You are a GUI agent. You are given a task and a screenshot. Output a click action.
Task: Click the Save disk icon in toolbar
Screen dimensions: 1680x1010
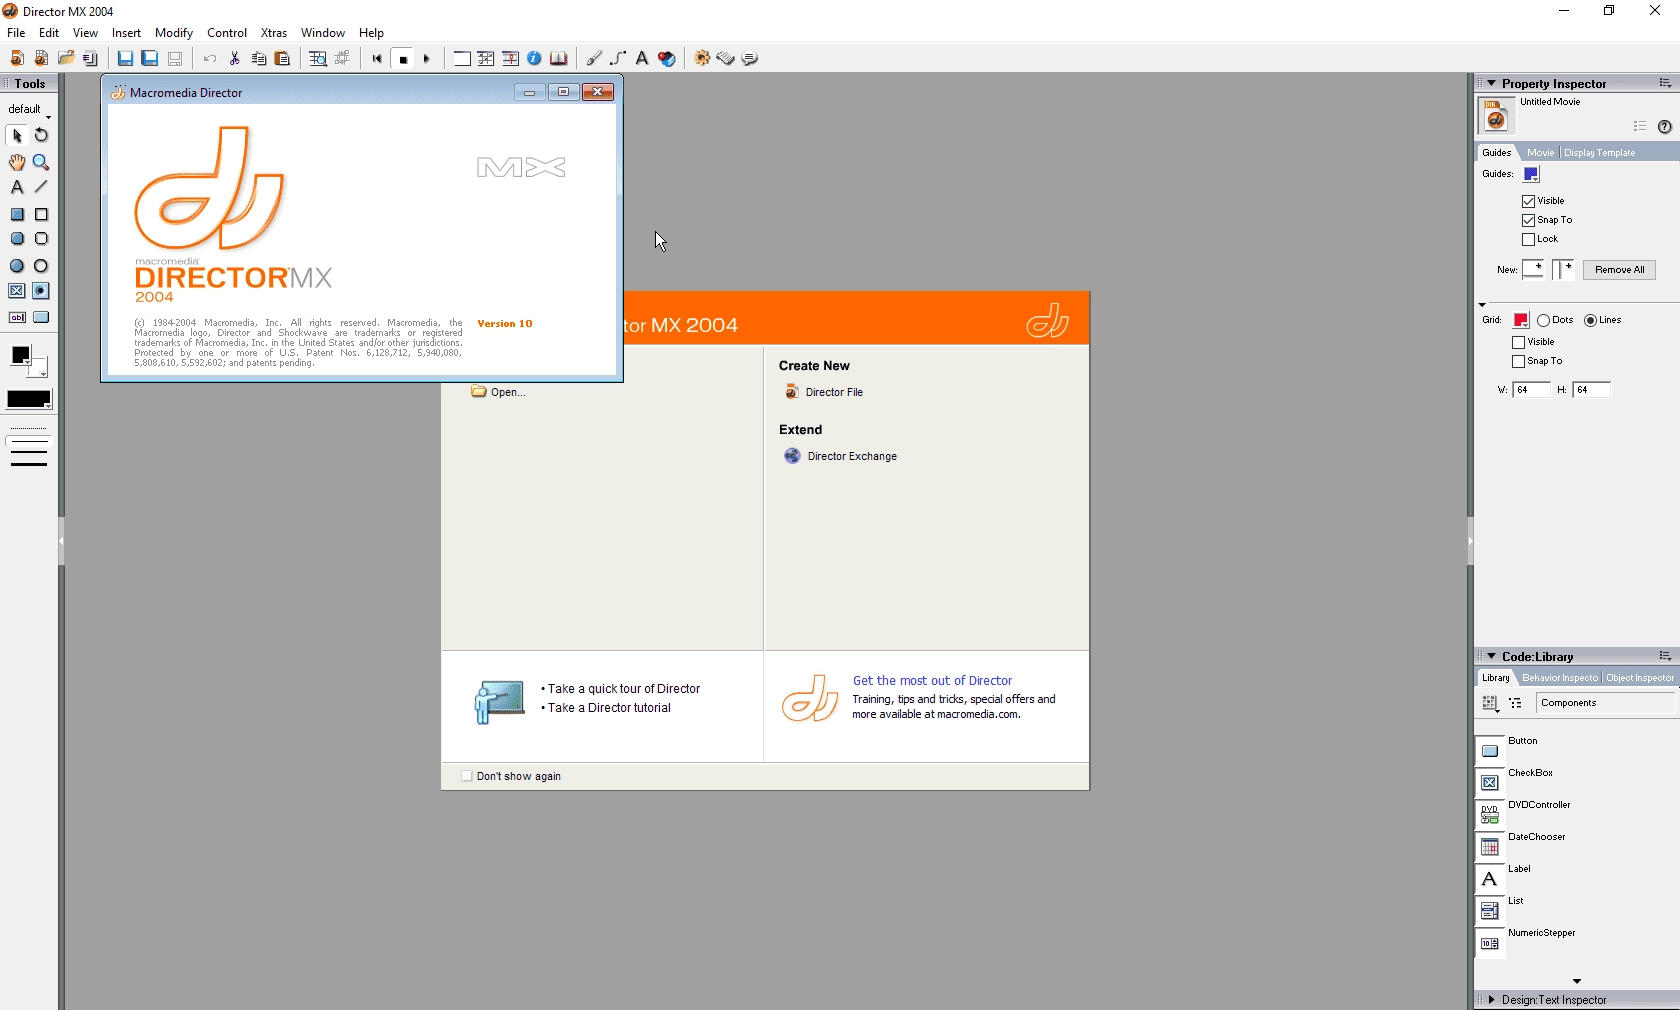tap(125, 59)
